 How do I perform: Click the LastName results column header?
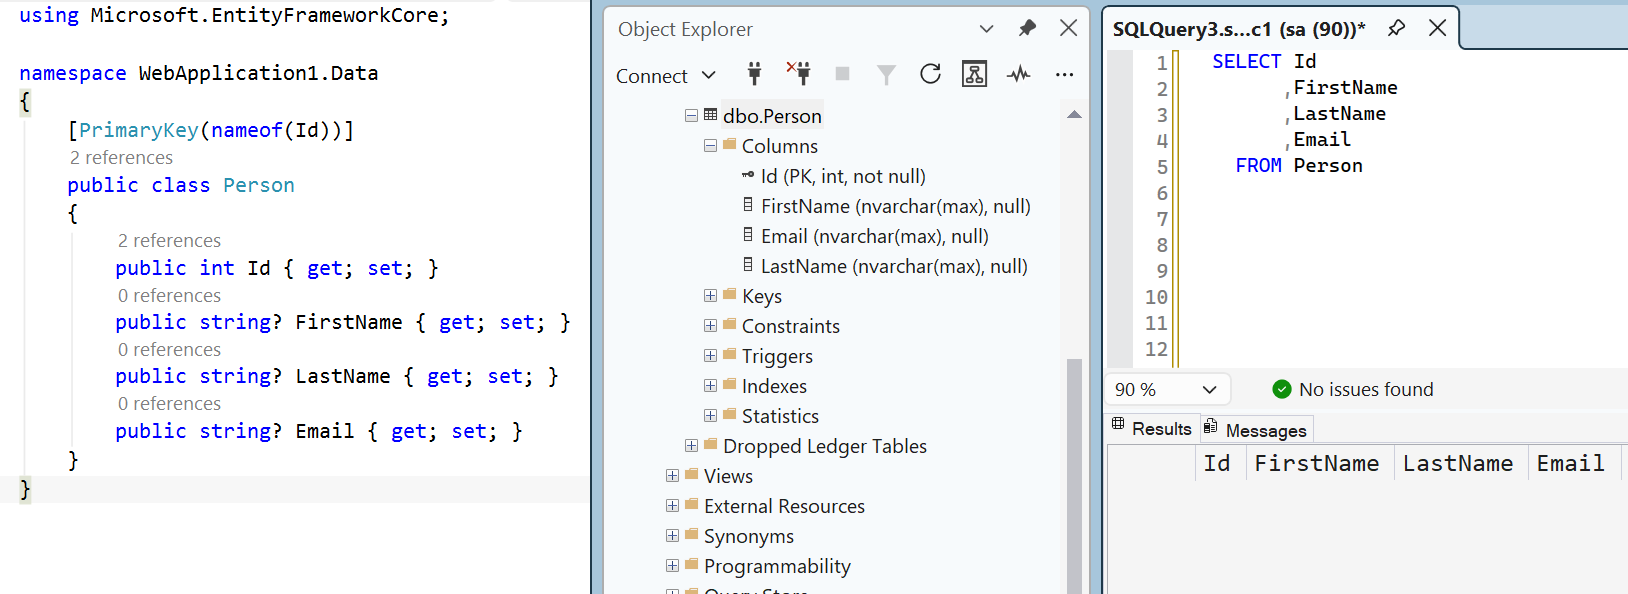[1460, 463]
